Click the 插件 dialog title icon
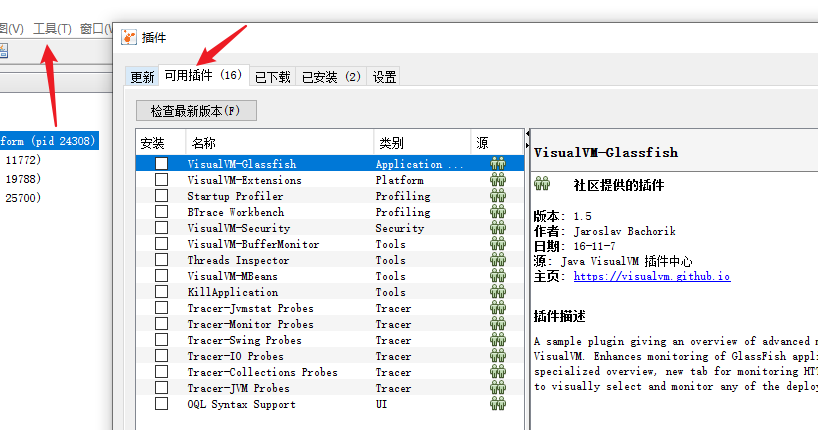The image size is (818, 430). coord(129,37)
